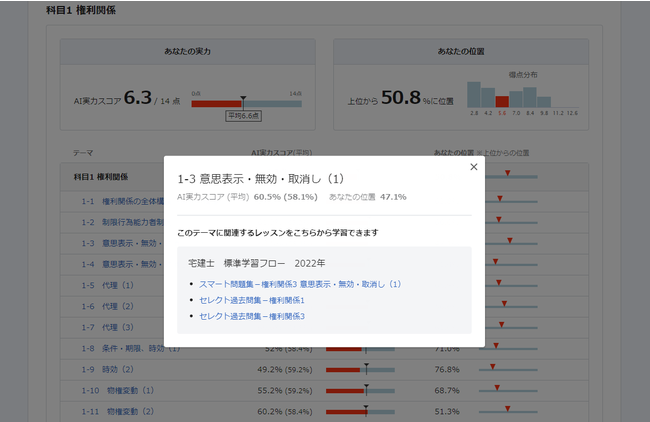Click the position marker beside 51.3%
The width and height of the screenshot is (650, 422).
pos(507,411)
